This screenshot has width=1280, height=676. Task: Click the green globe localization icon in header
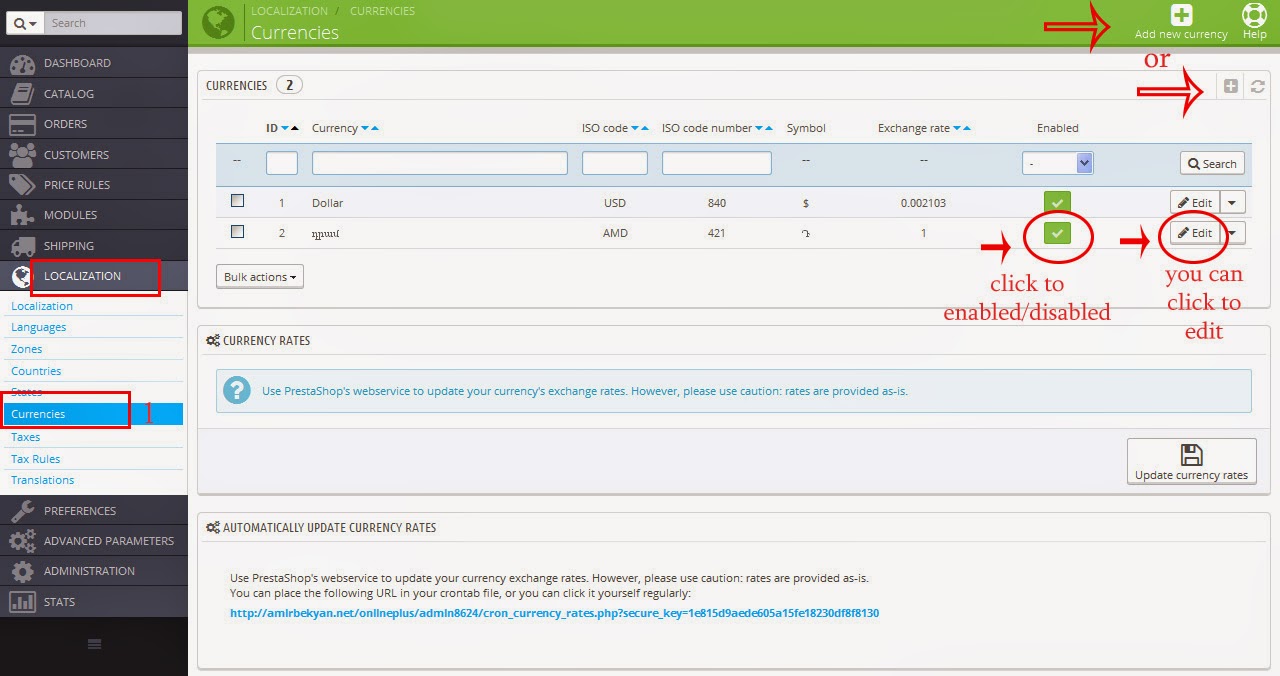pyautogui.click(x=218, y=22)
